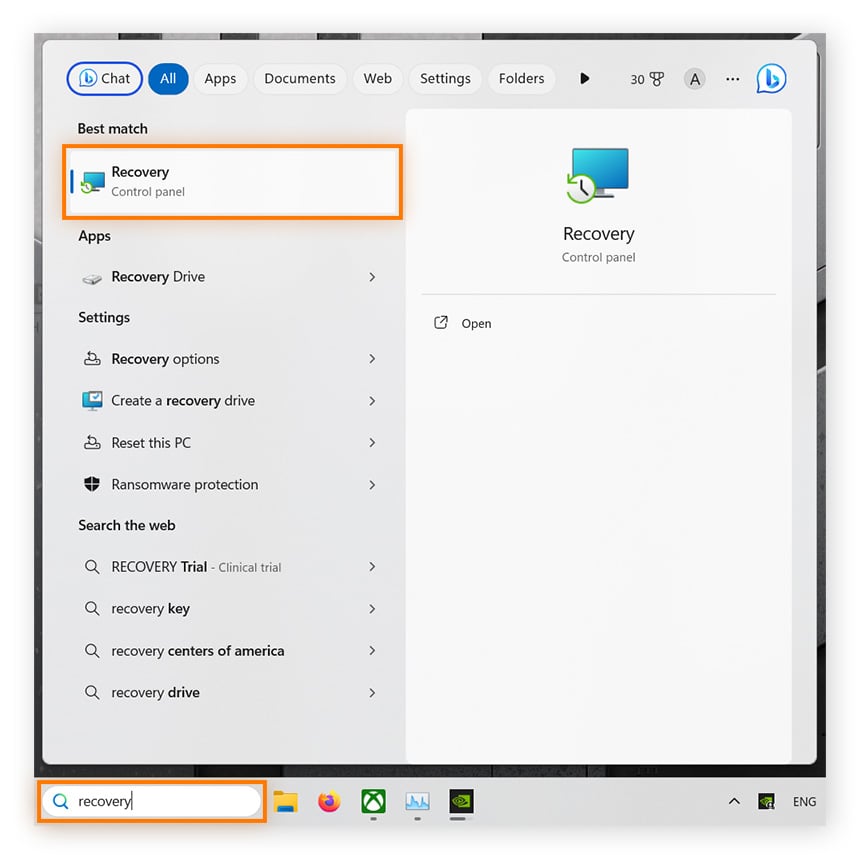Screen dimensions: 860x858
Task: Open File Explorer from the taskbar
Action: pyautogui.click(x=285, y=801)
